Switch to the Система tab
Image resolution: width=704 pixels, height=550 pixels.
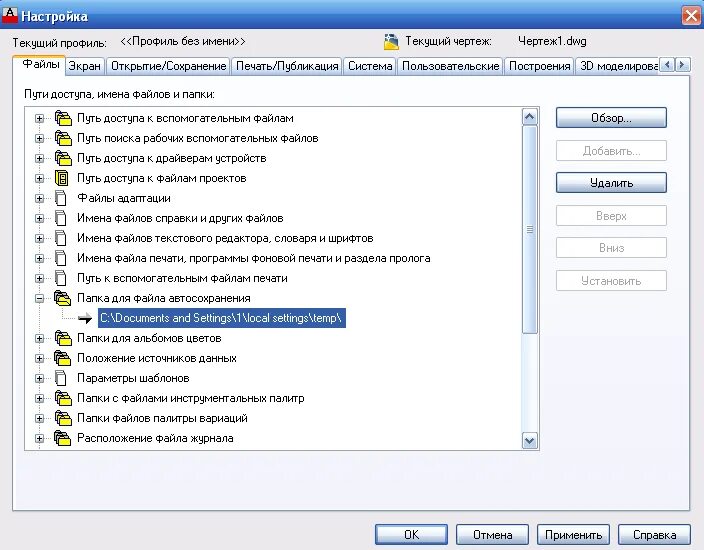click(x=370, y=66)
